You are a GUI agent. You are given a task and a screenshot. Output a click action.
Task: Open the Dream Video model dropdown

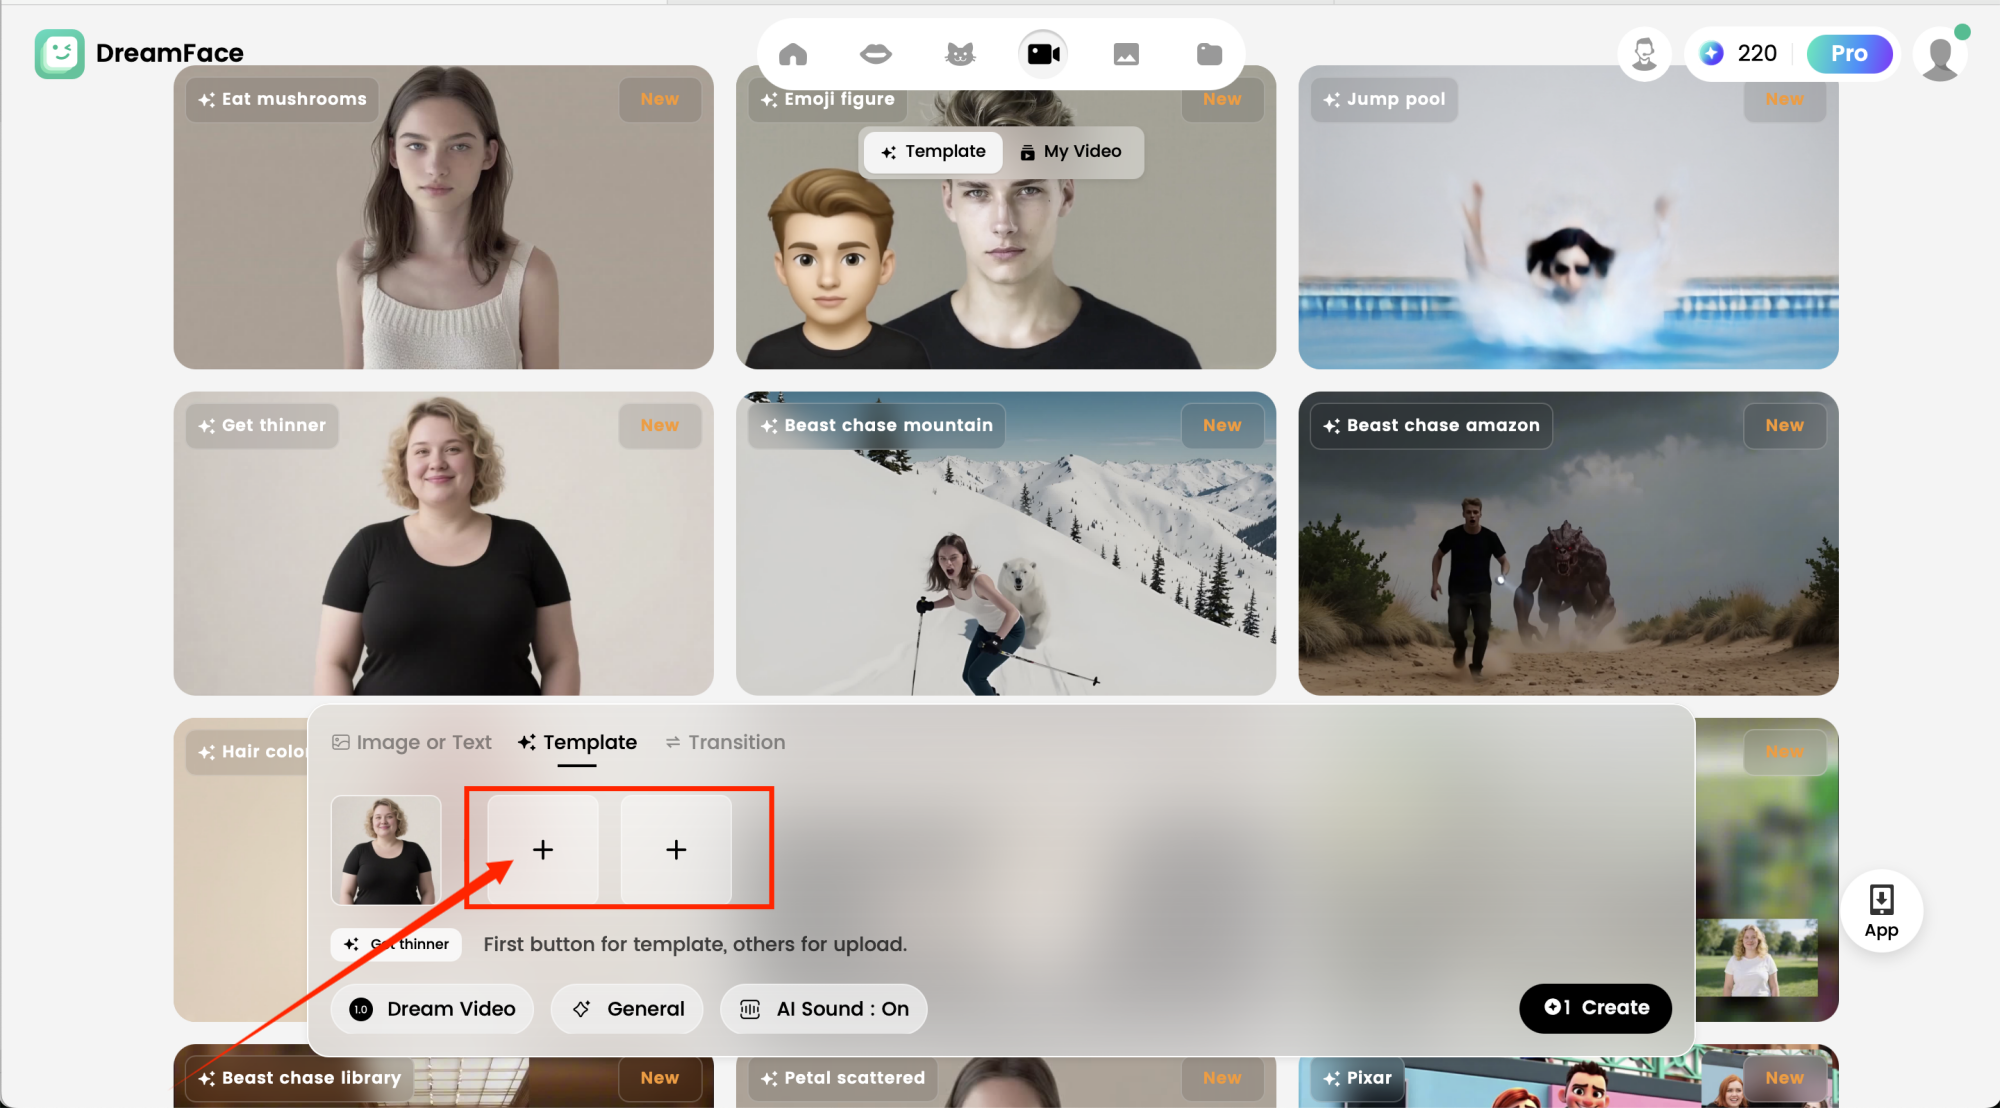[x=432, y=1009]
